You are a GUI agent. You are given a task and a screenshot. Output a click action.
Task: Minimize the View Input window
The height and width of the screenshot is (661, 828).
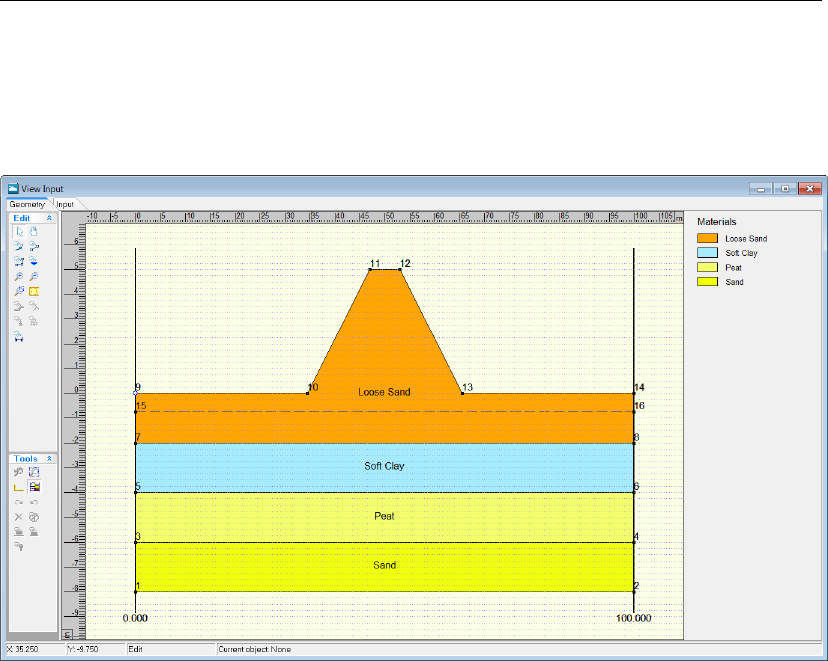(x=761, y=189)
